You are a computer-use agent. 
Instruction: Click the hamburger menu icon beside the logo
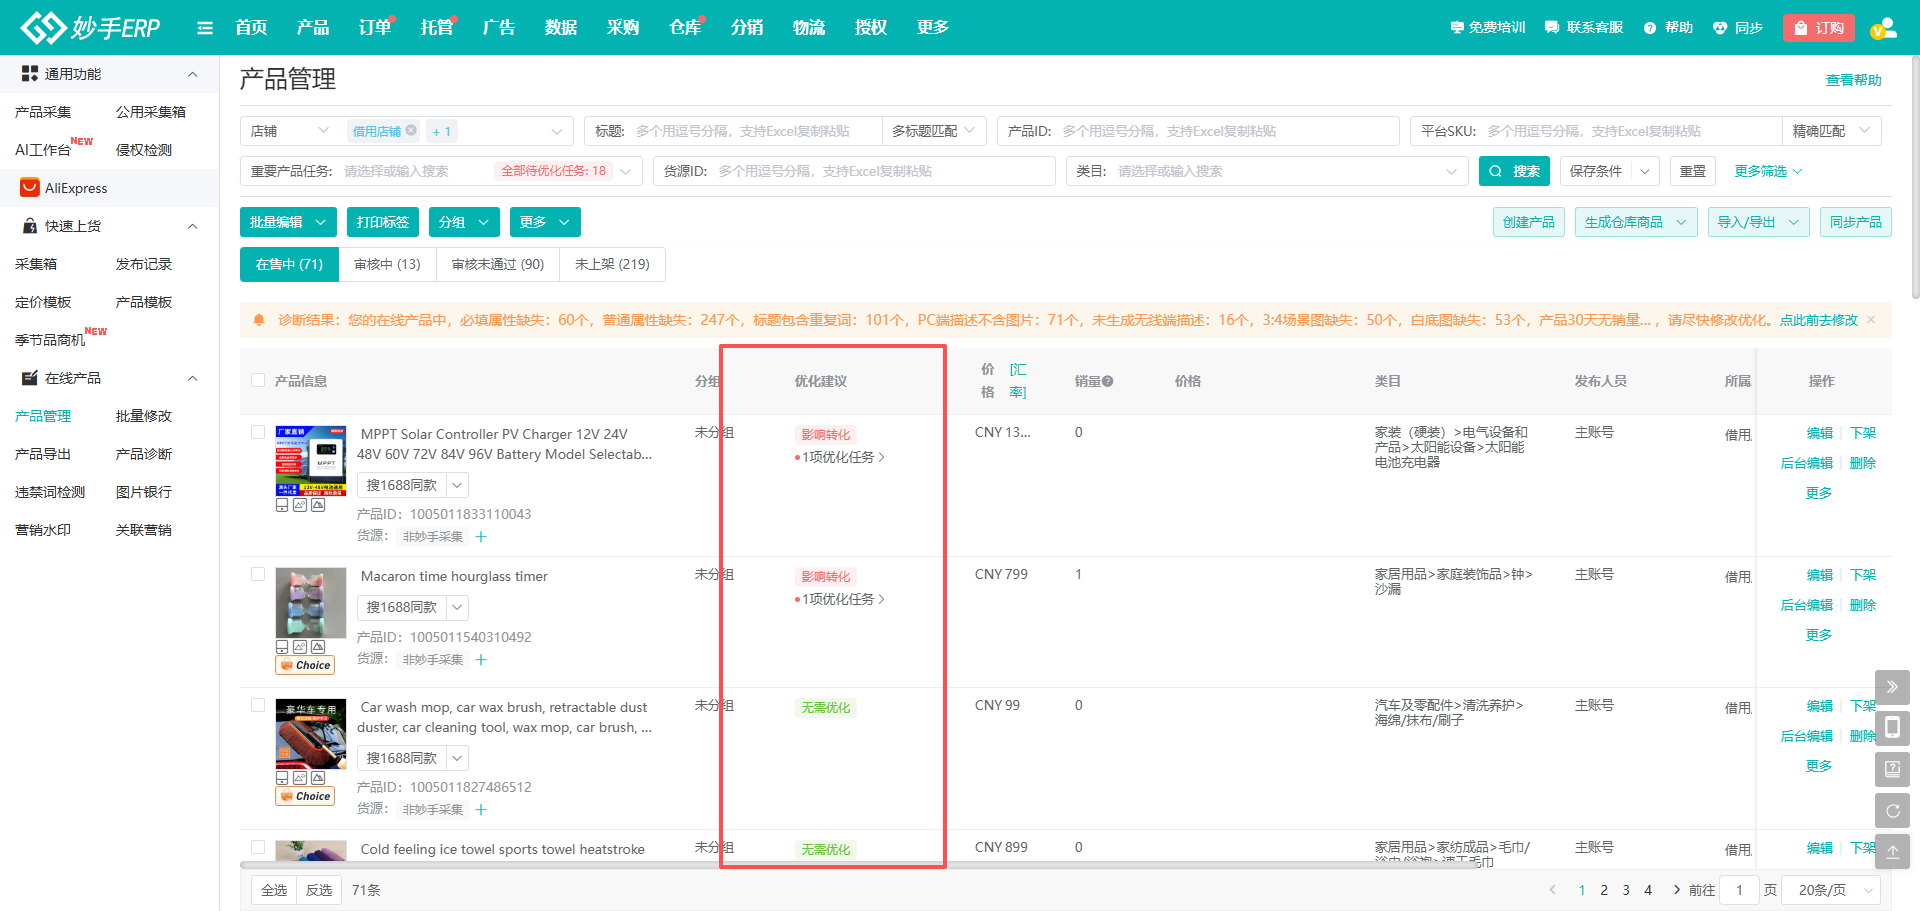point(205,28)
